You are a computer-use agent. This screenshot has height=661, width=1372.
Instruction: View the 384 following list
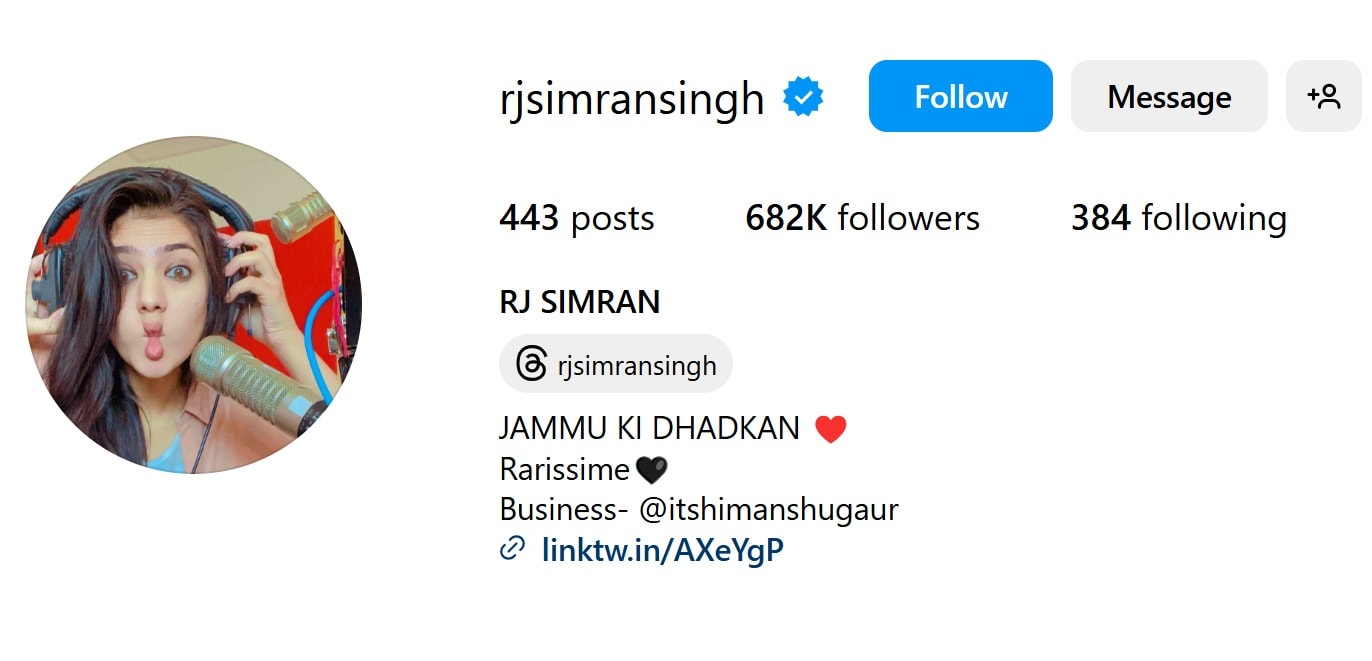coord(1179,218)
